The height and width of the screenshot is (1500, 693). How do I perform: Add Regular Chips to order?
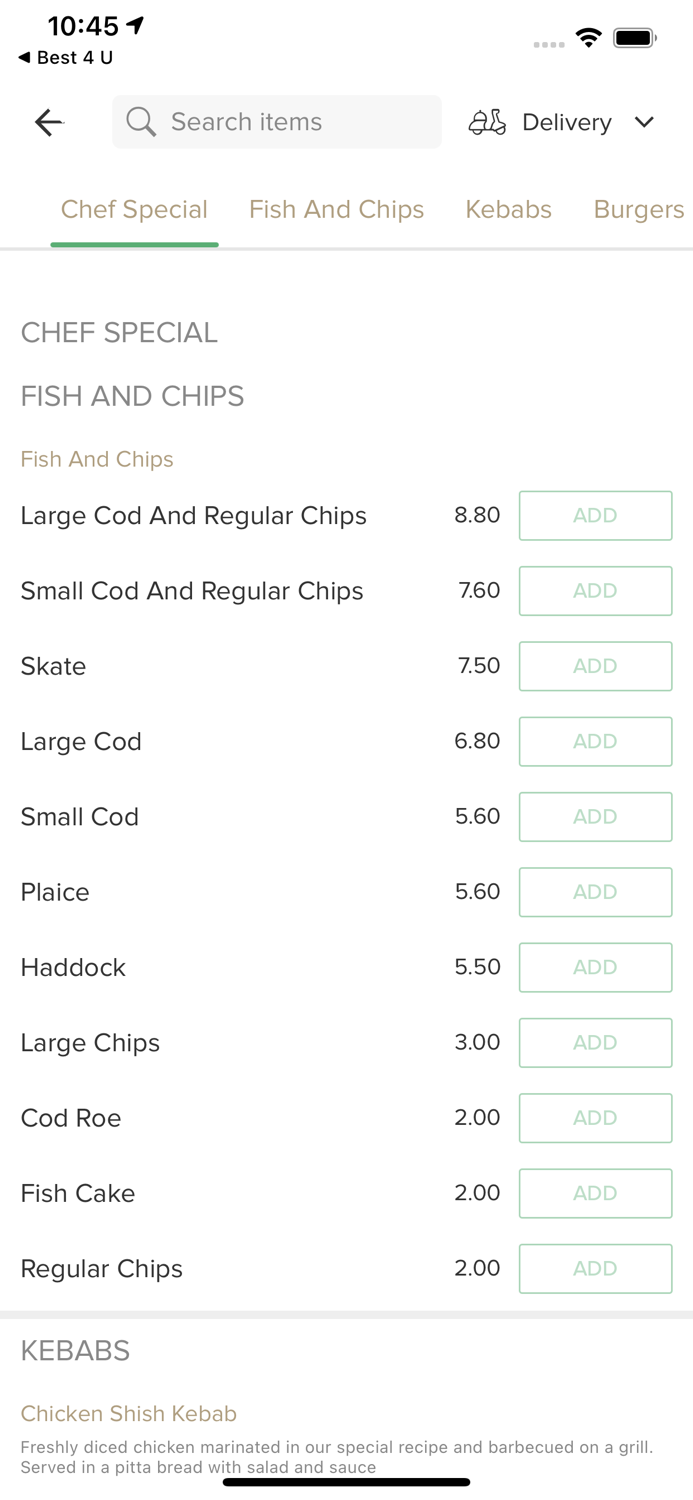[595, 1268]
